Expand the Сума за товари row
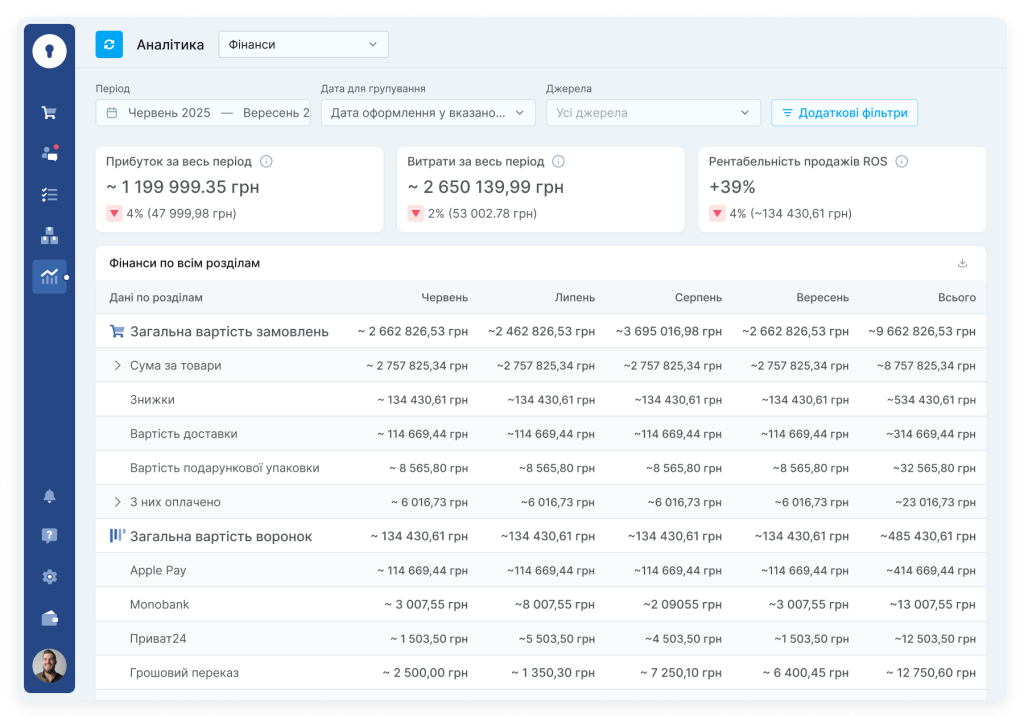The width and height of the screenshot is (1024, 717). click(117, 366)
